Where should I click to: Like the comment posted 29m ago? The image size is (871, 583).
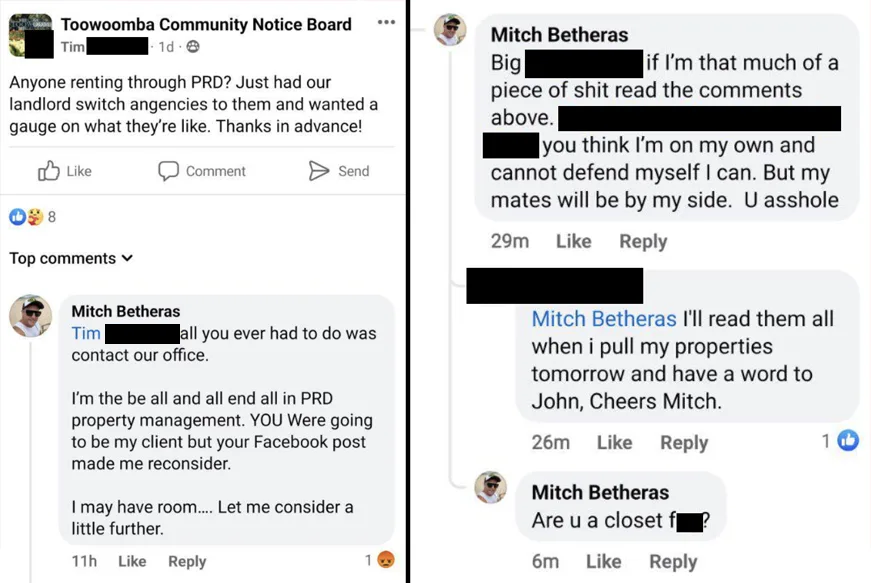(573, 241)
